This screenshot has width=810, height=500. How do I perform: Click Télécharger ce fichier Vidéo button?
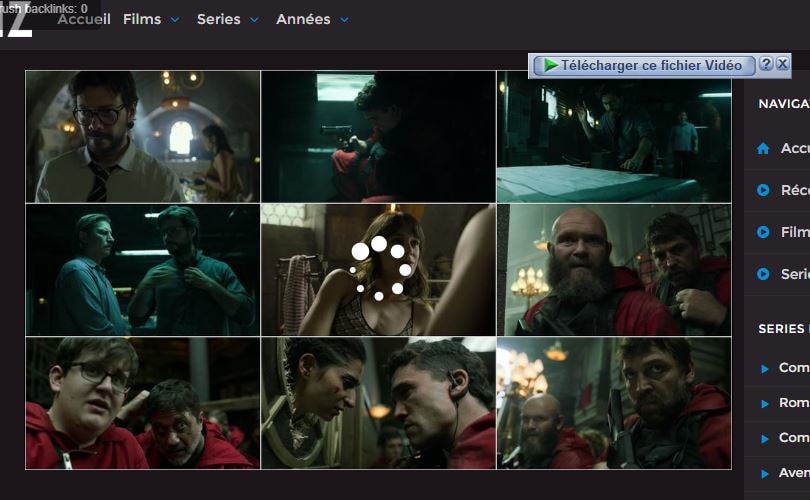(x=644, y=66)
